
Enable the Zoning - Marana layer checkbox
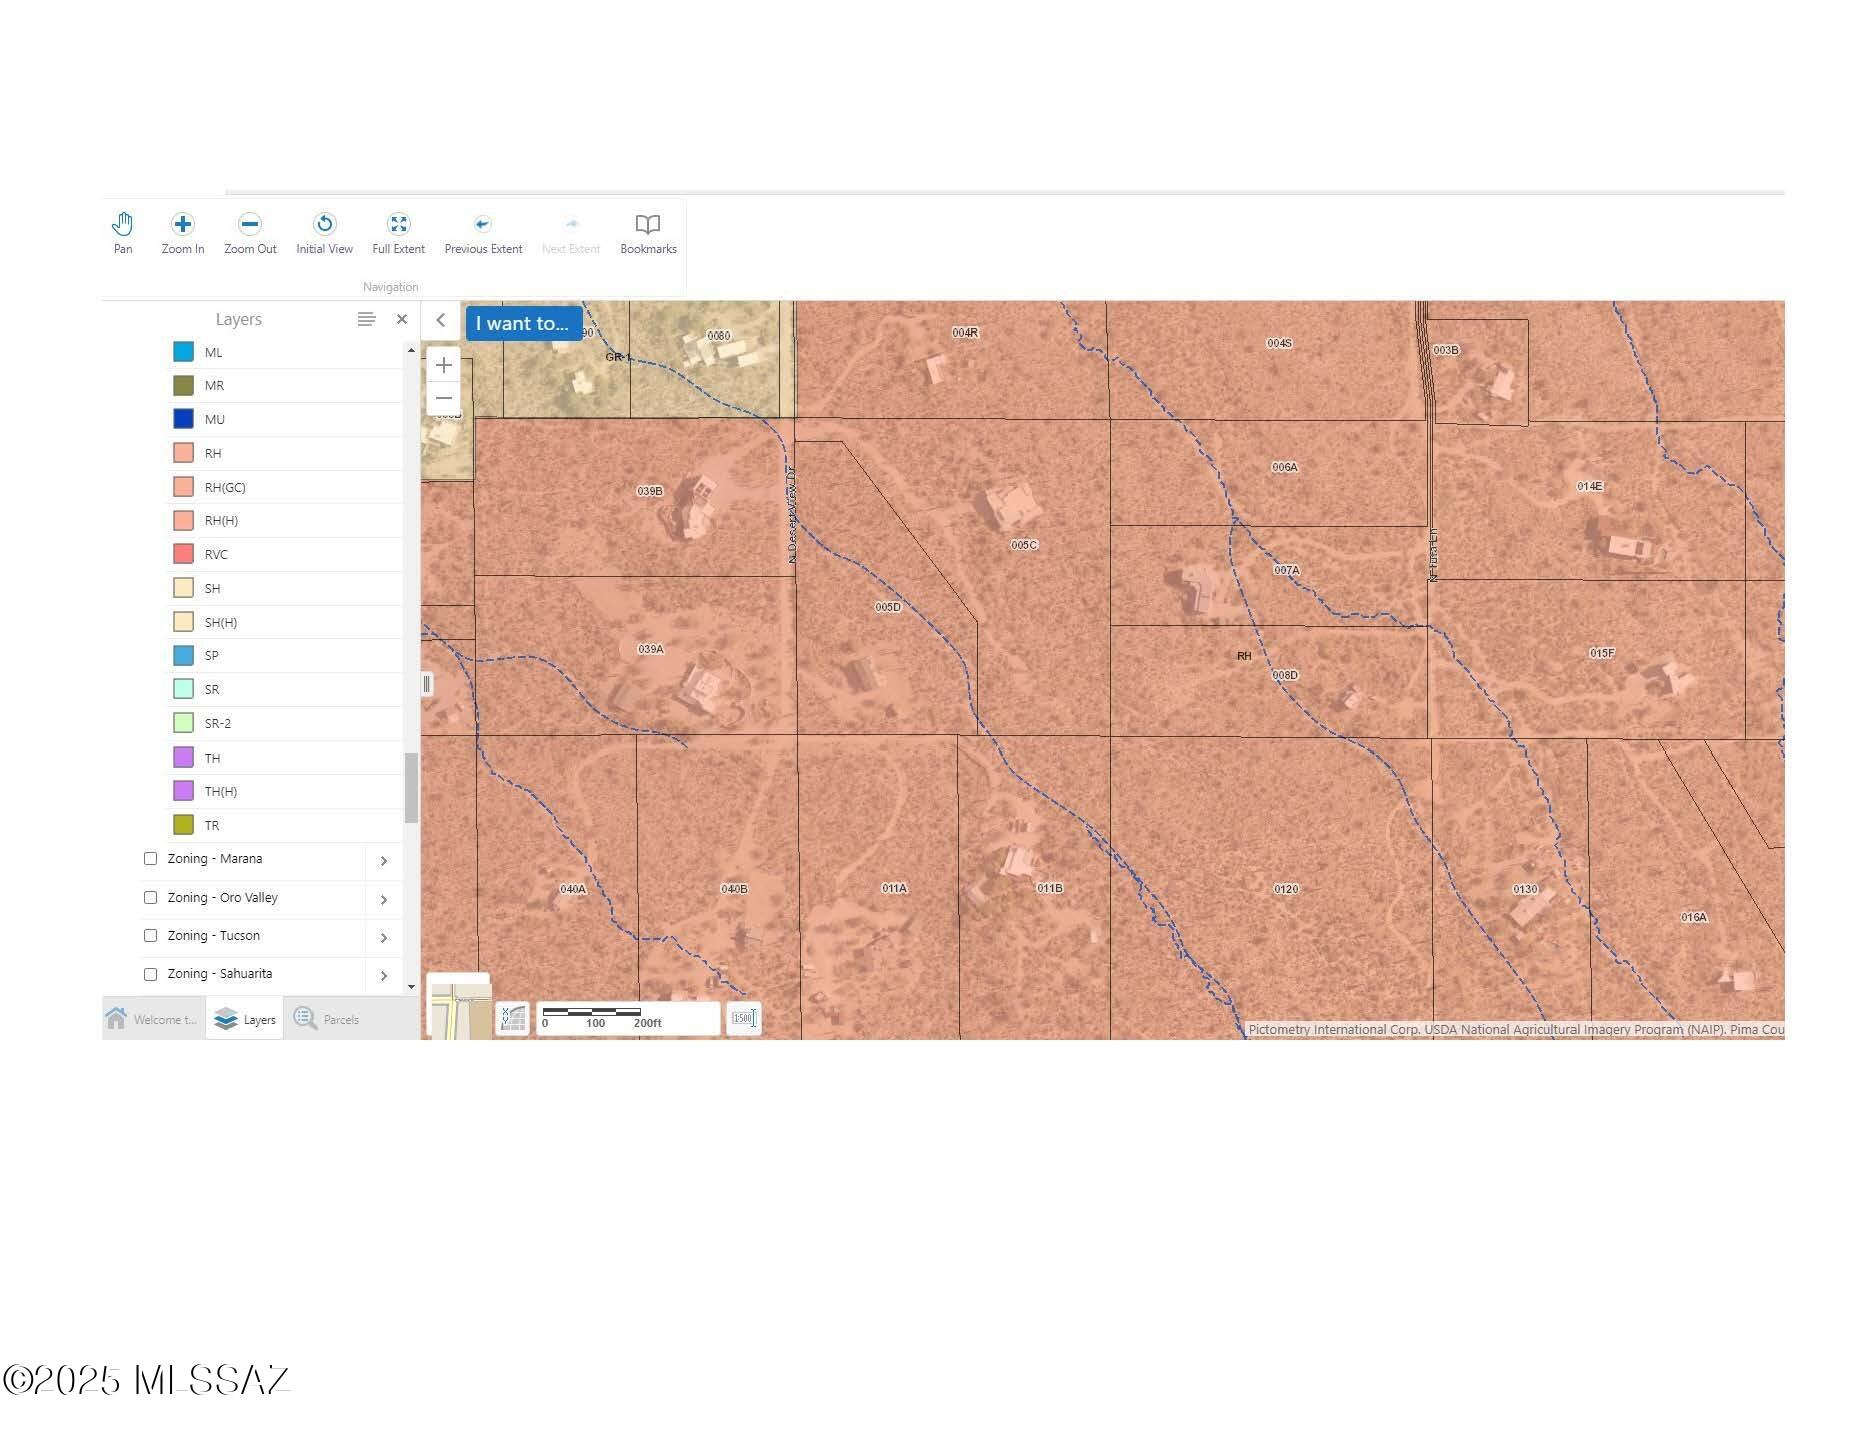click(x=151, y=859)
